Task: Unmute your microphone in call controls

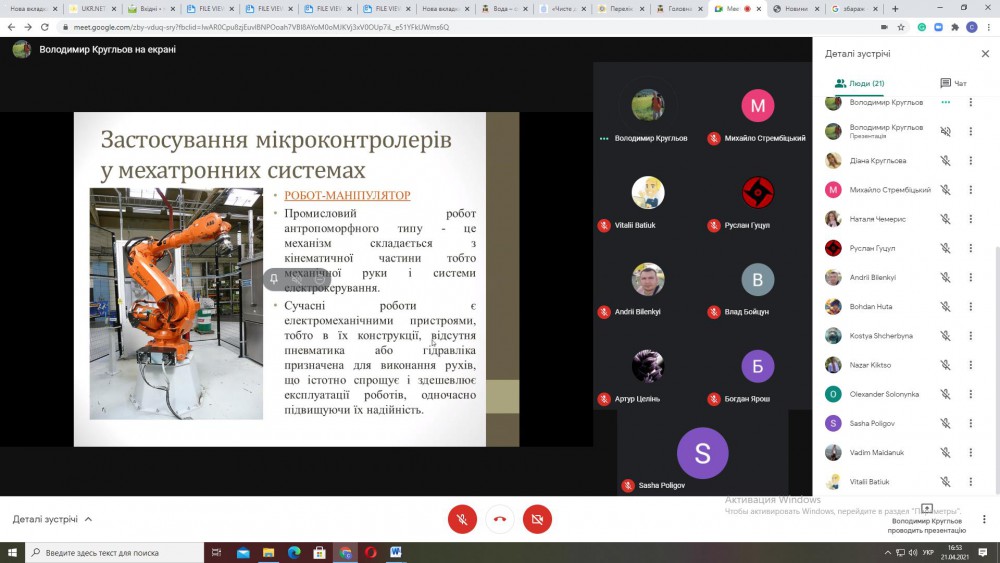Action: coord(461,519)
